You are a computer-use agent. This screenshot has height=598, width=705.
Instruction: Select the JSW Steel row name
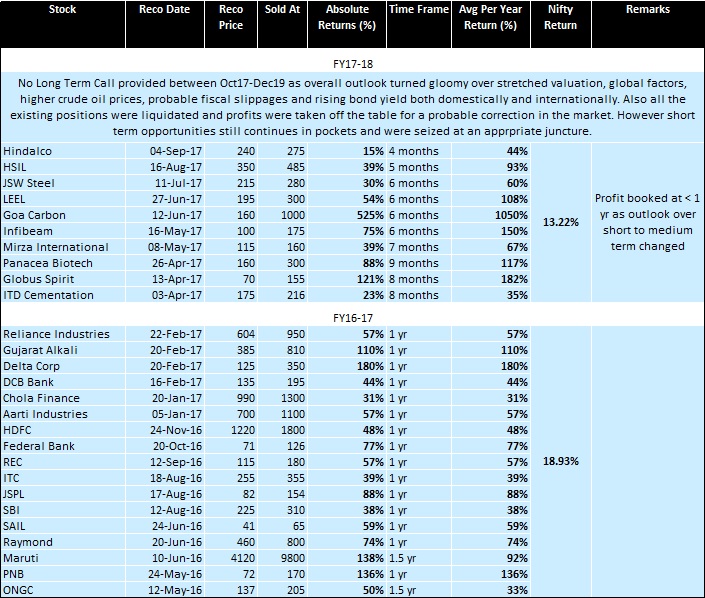[x=29, y=183]
